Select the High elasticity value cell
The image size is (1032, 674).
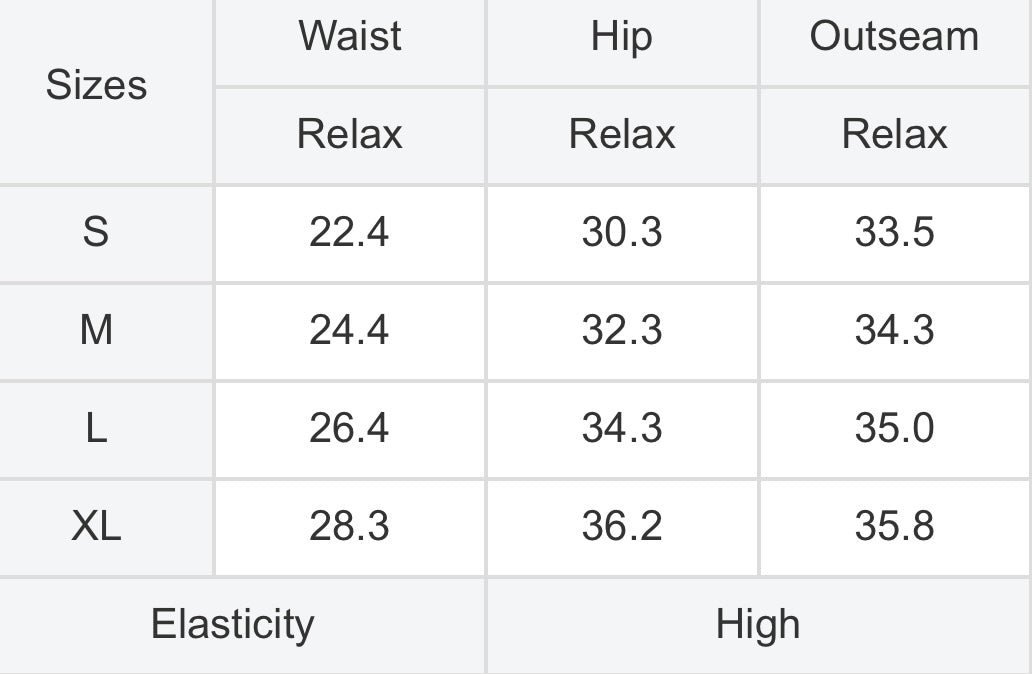click(757, 625)
